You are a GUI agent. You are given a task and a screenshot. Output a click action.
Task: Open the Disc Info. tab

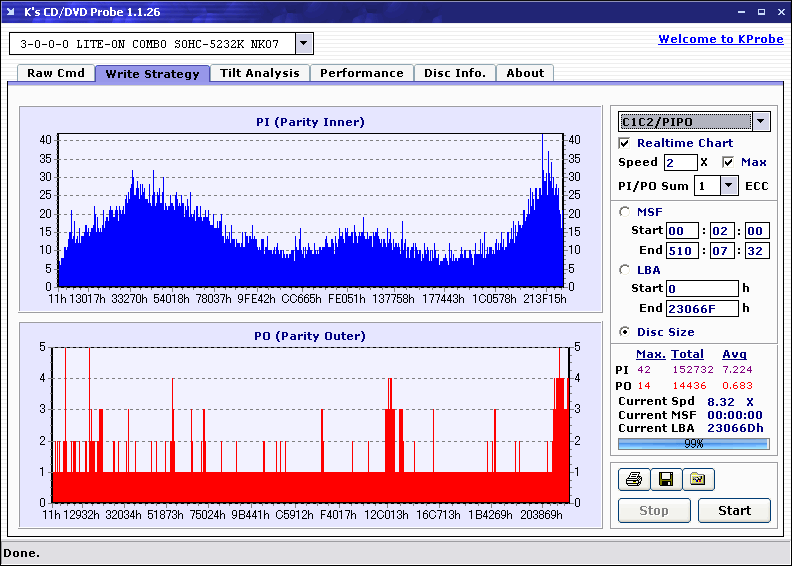[x=454, y=73]
